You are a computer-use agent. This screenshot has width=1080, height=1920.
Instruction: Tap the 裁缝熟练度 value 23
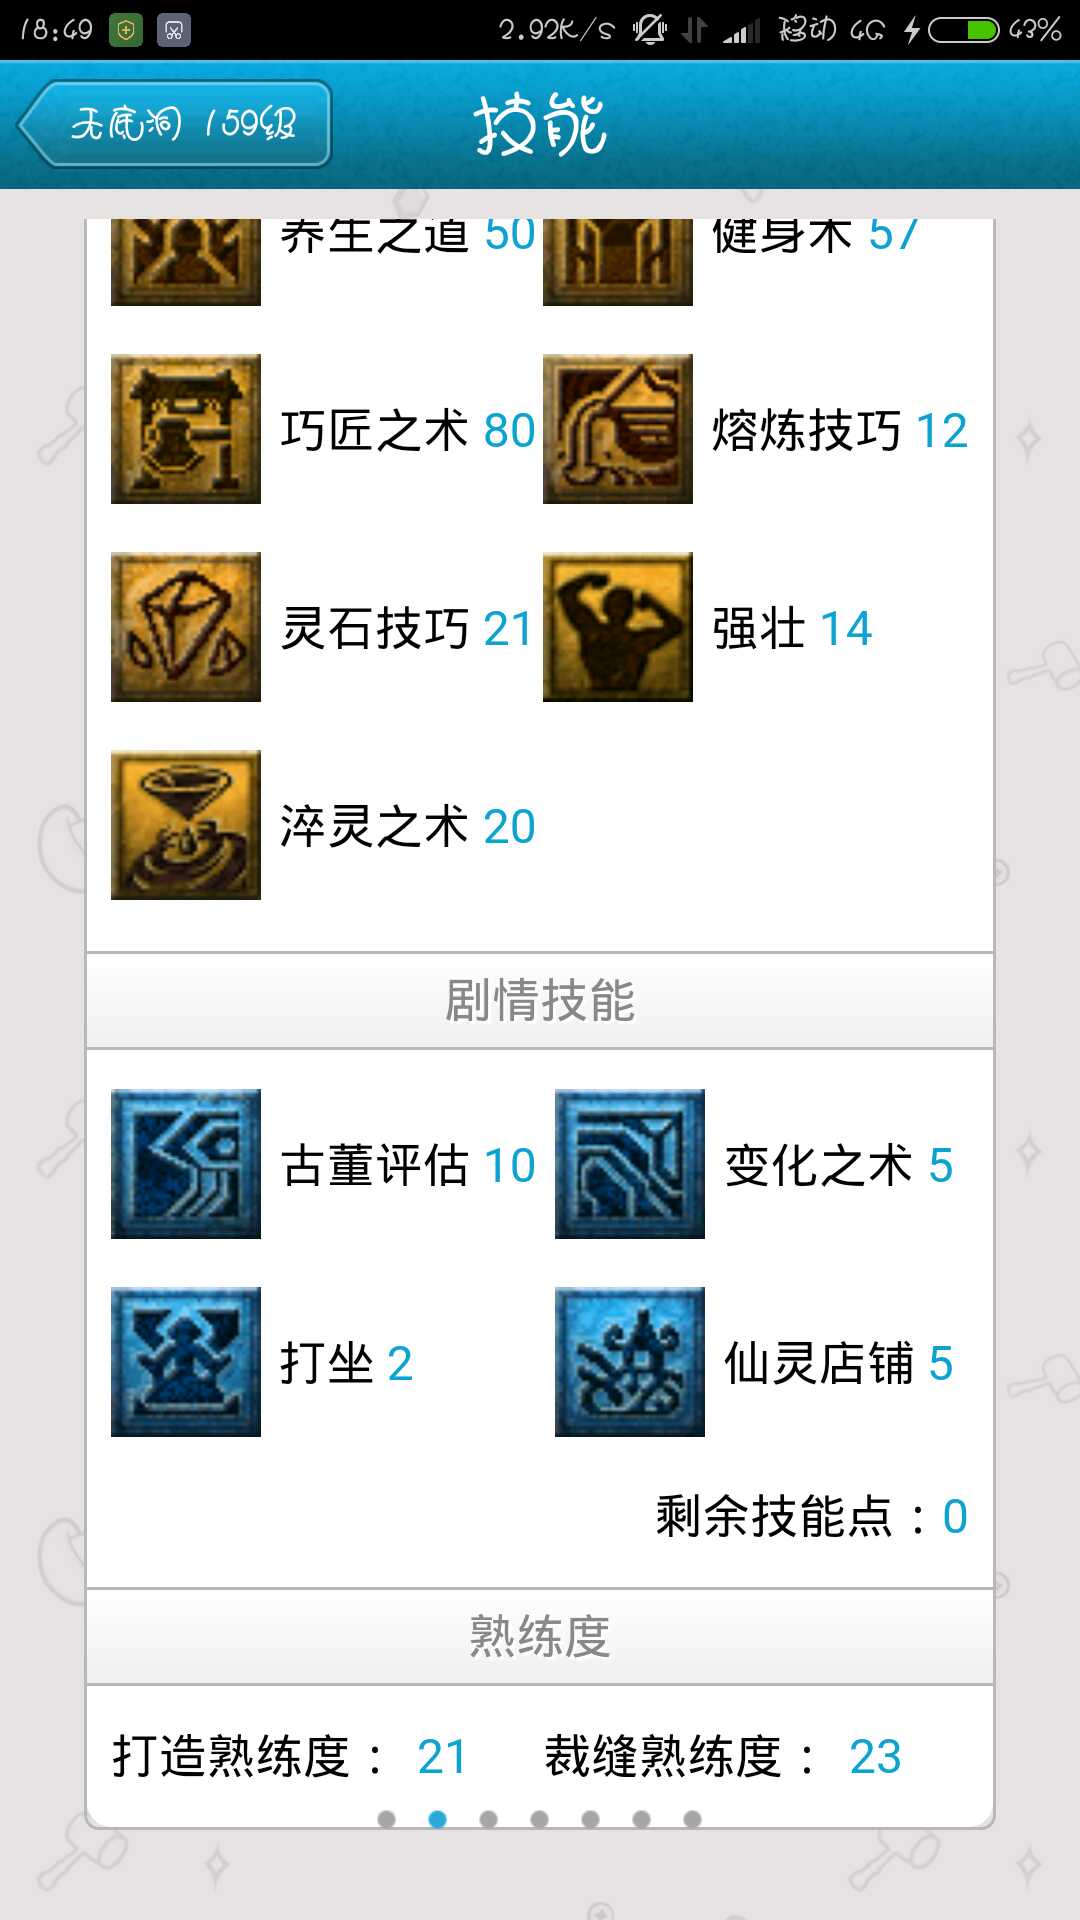(x=875, y=1757)
